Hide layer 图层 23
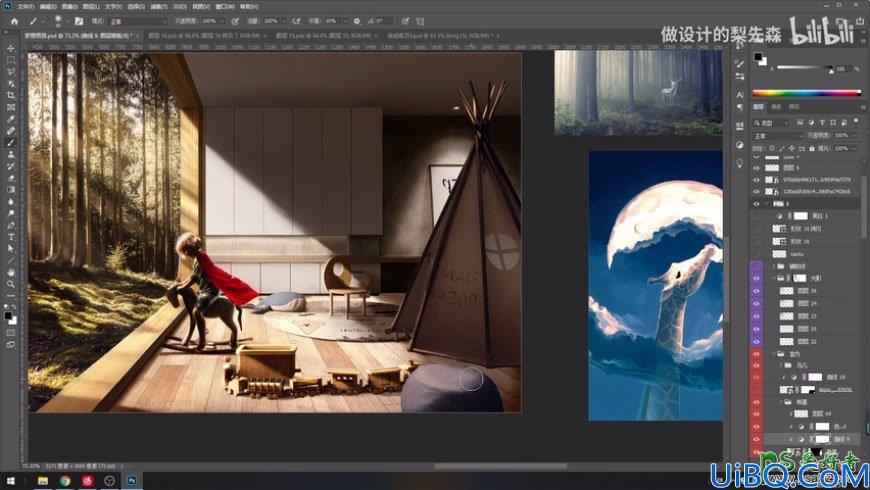 click(x=756, y=316)
